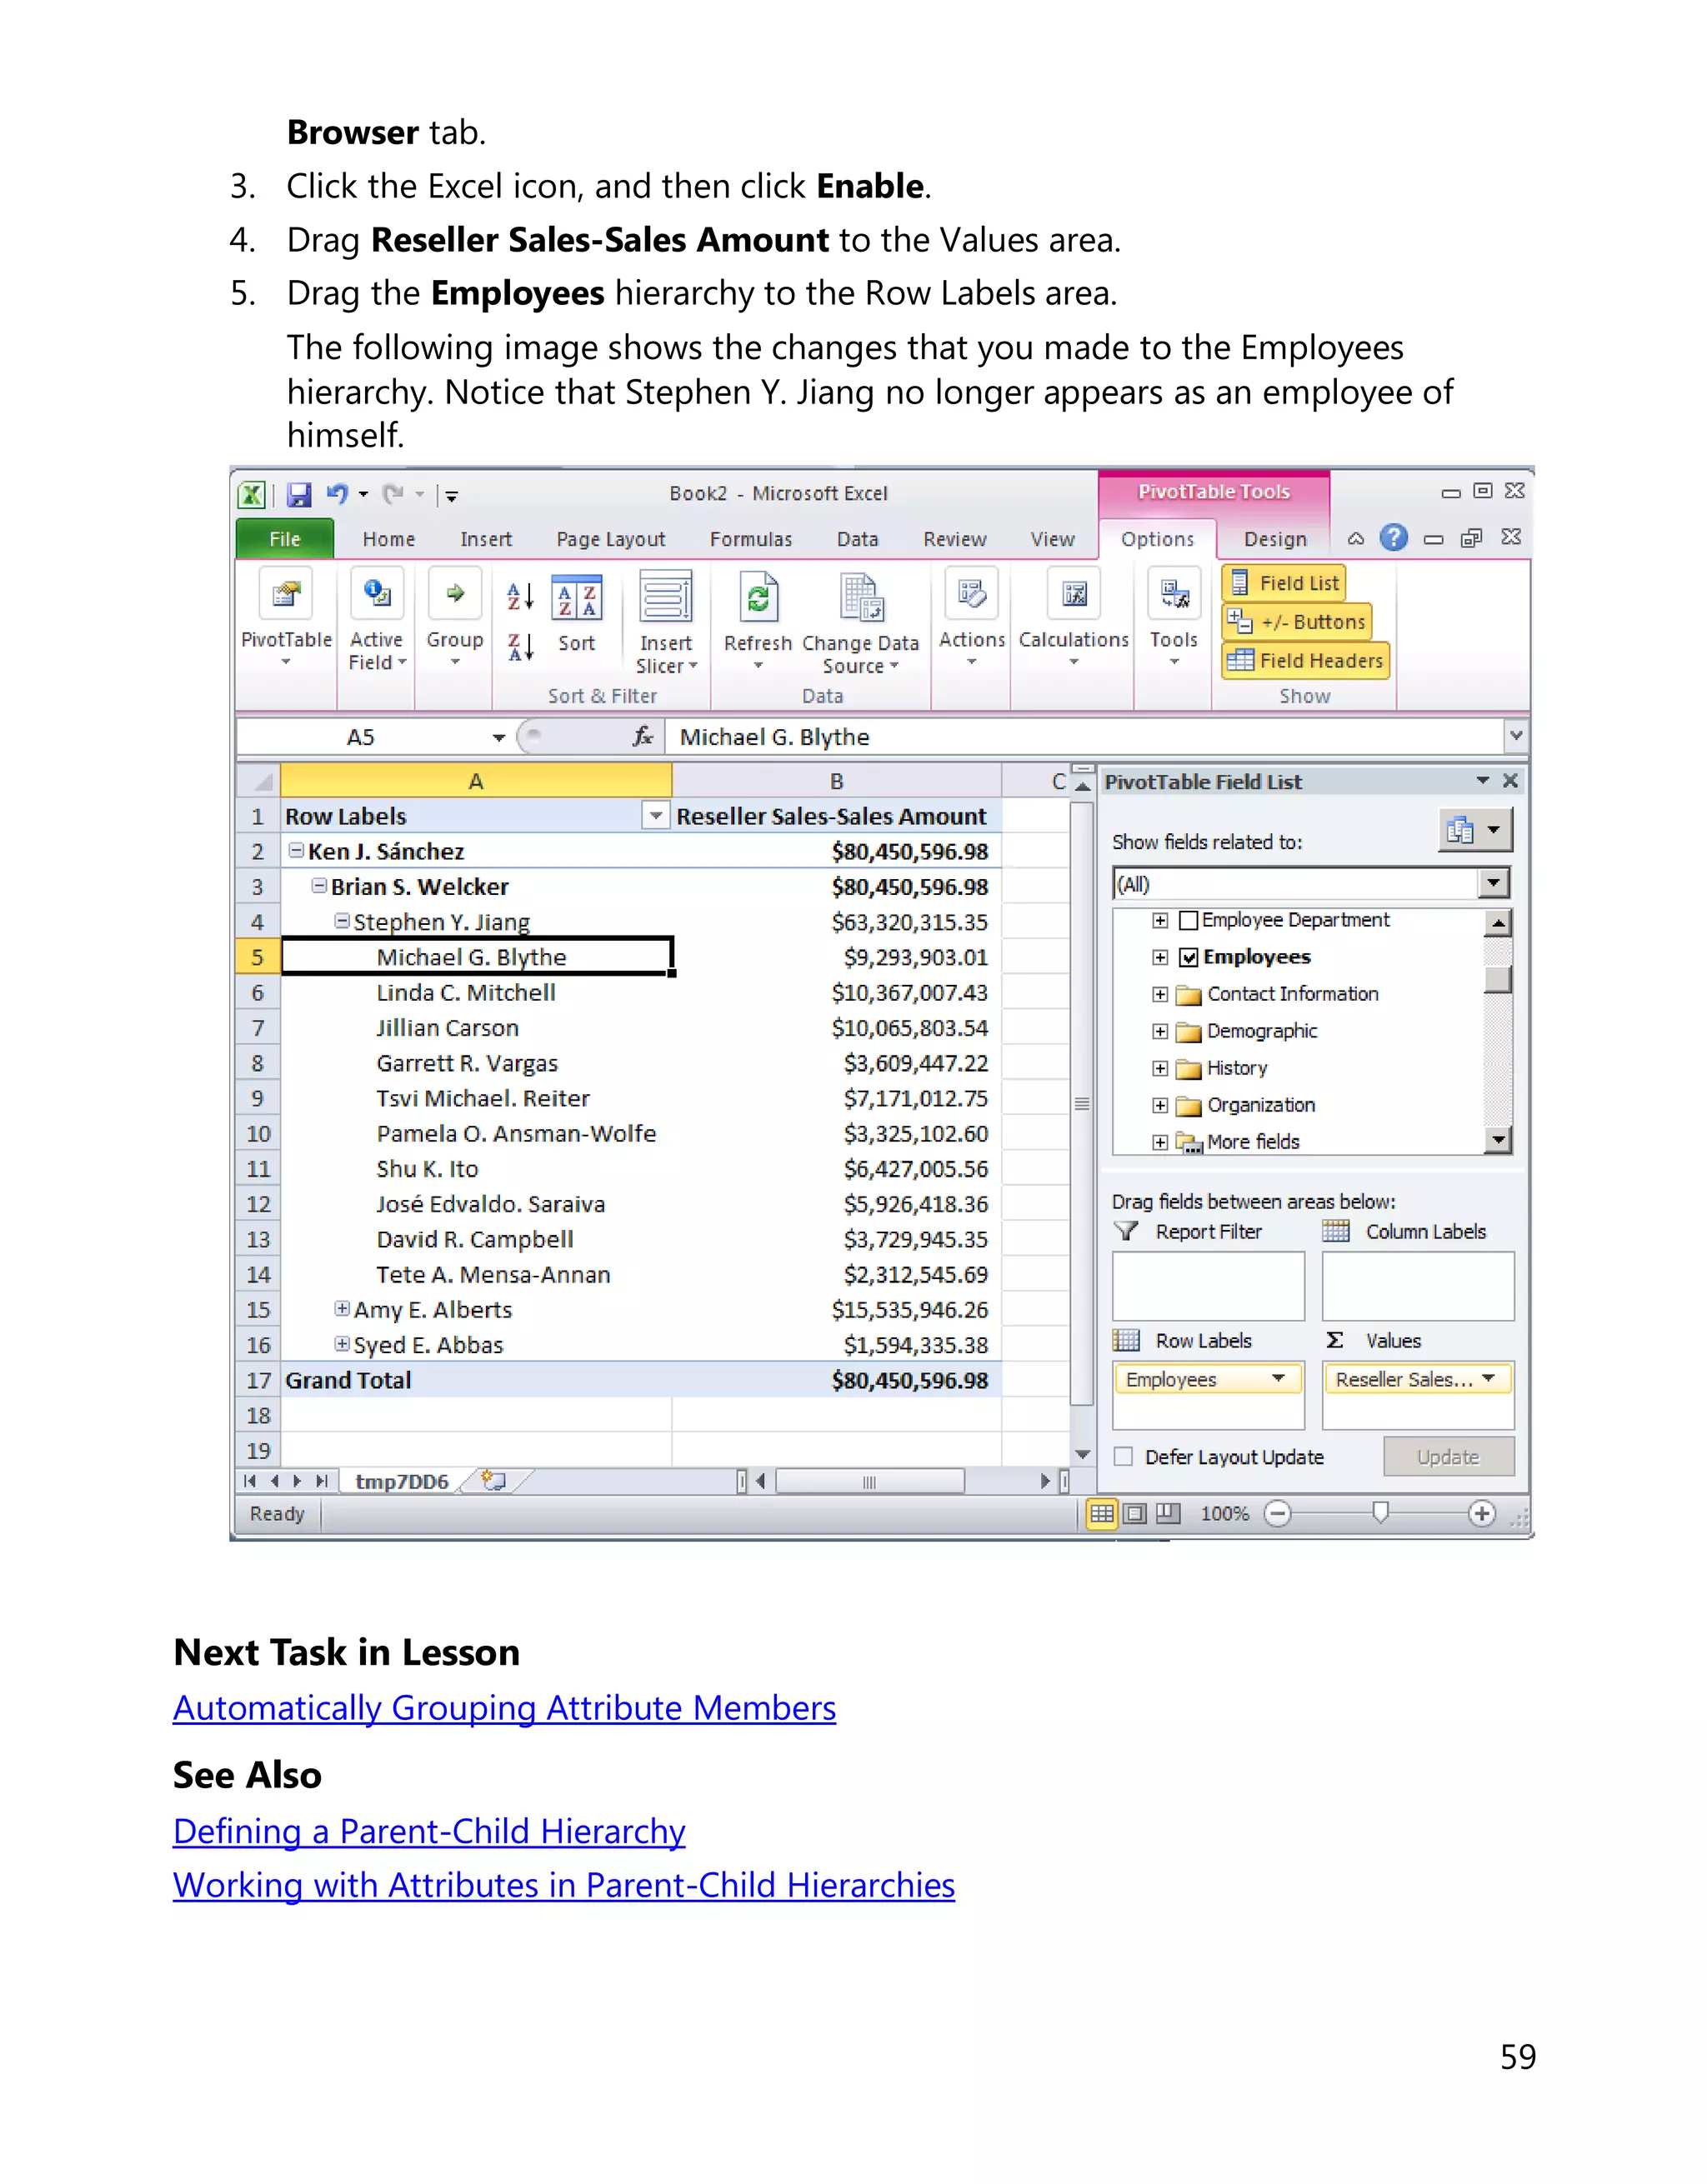Image resolution: width=1707 pixels, height=2184 pixels.
Task: Click the insert function fx icon
Action: pyautogui.click(x=642, y=737)
